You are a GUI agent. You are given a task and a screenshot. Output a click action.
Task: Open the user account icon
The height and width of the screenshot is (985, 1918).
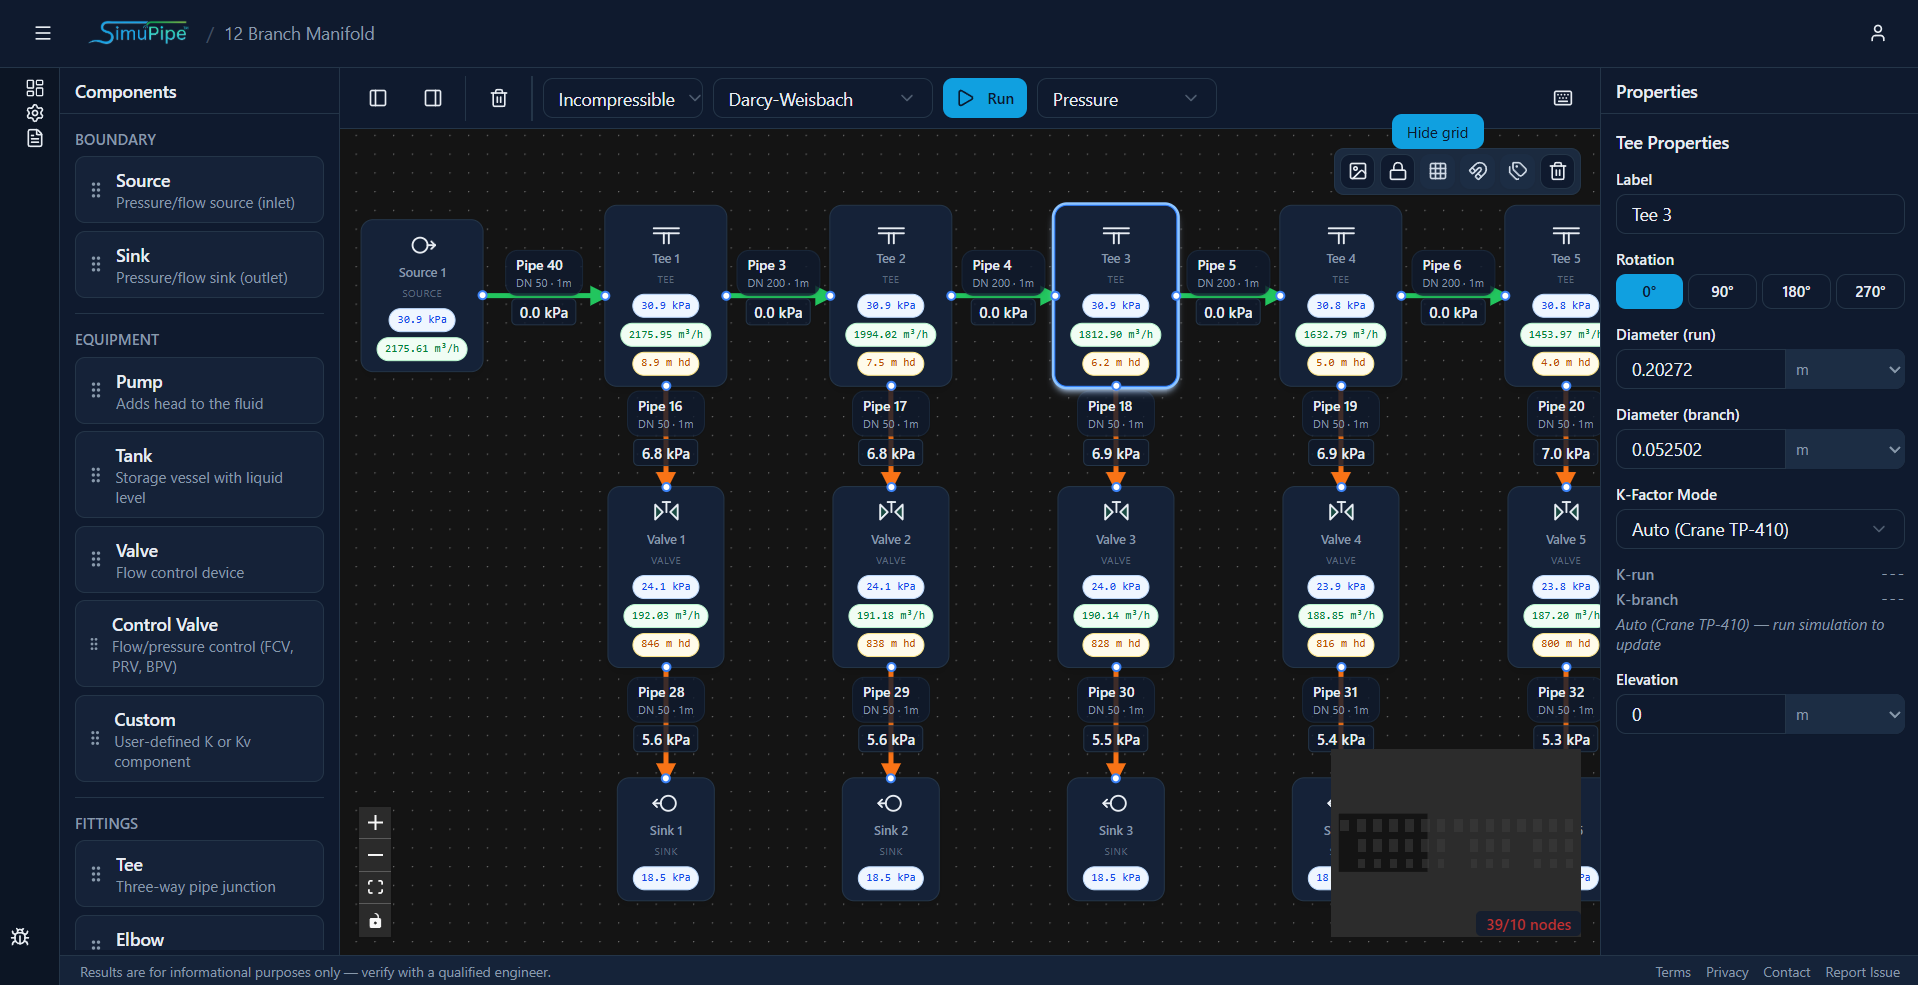[x=1877, y=33]
